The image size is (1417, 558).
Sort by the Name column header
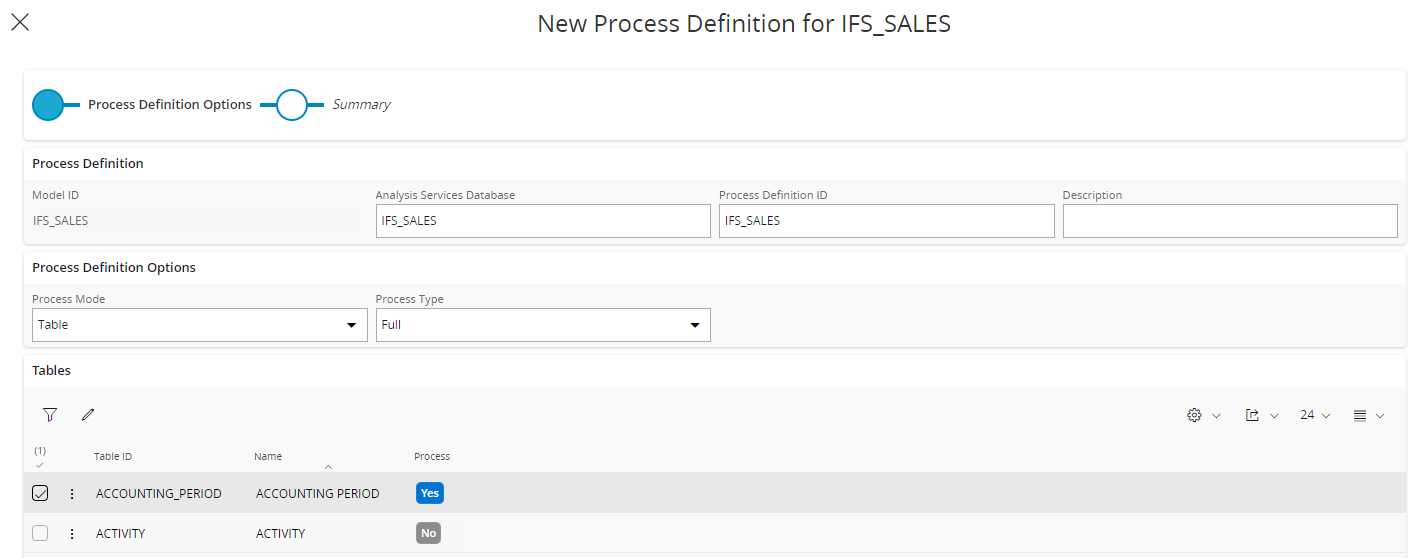tap(268, 457)
